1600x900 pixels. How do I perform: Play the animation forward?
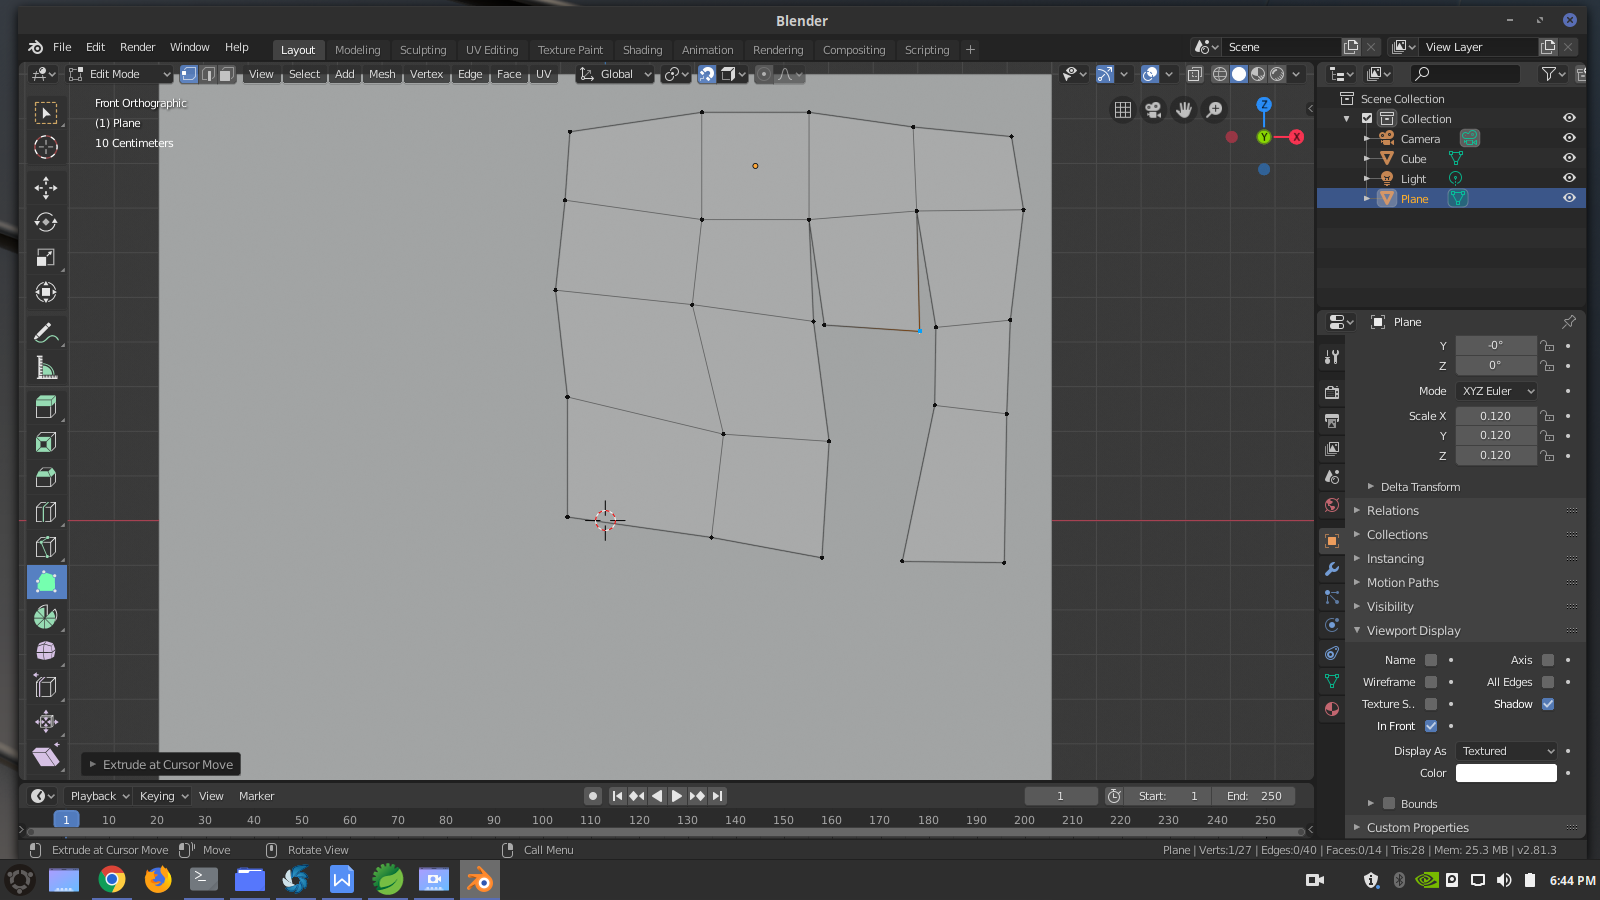click(677, 796)
